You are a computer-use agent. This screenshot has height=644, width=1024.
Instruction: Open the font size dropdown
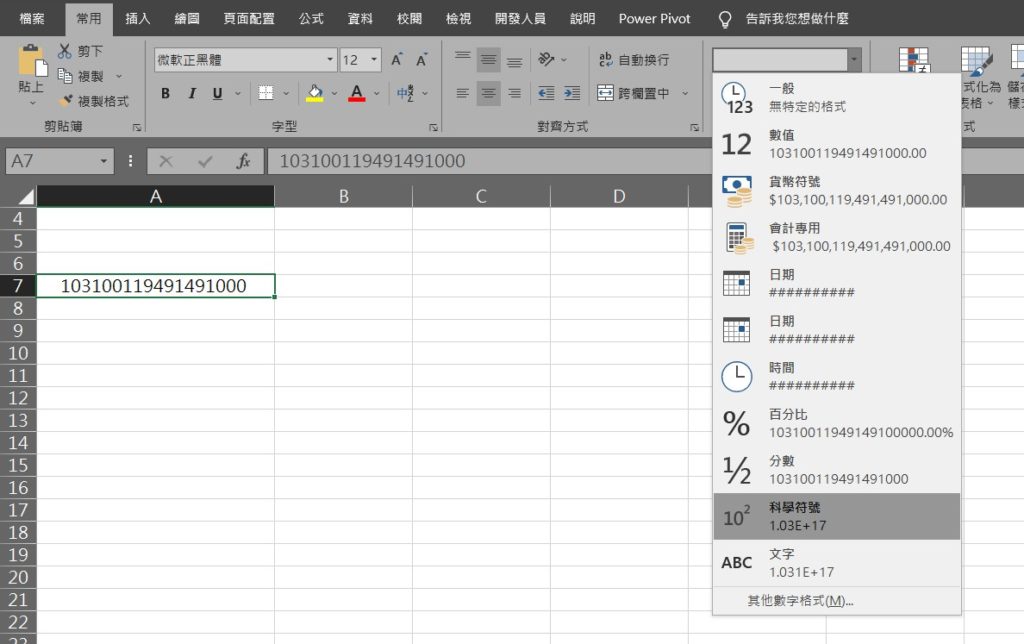(373, 59)
